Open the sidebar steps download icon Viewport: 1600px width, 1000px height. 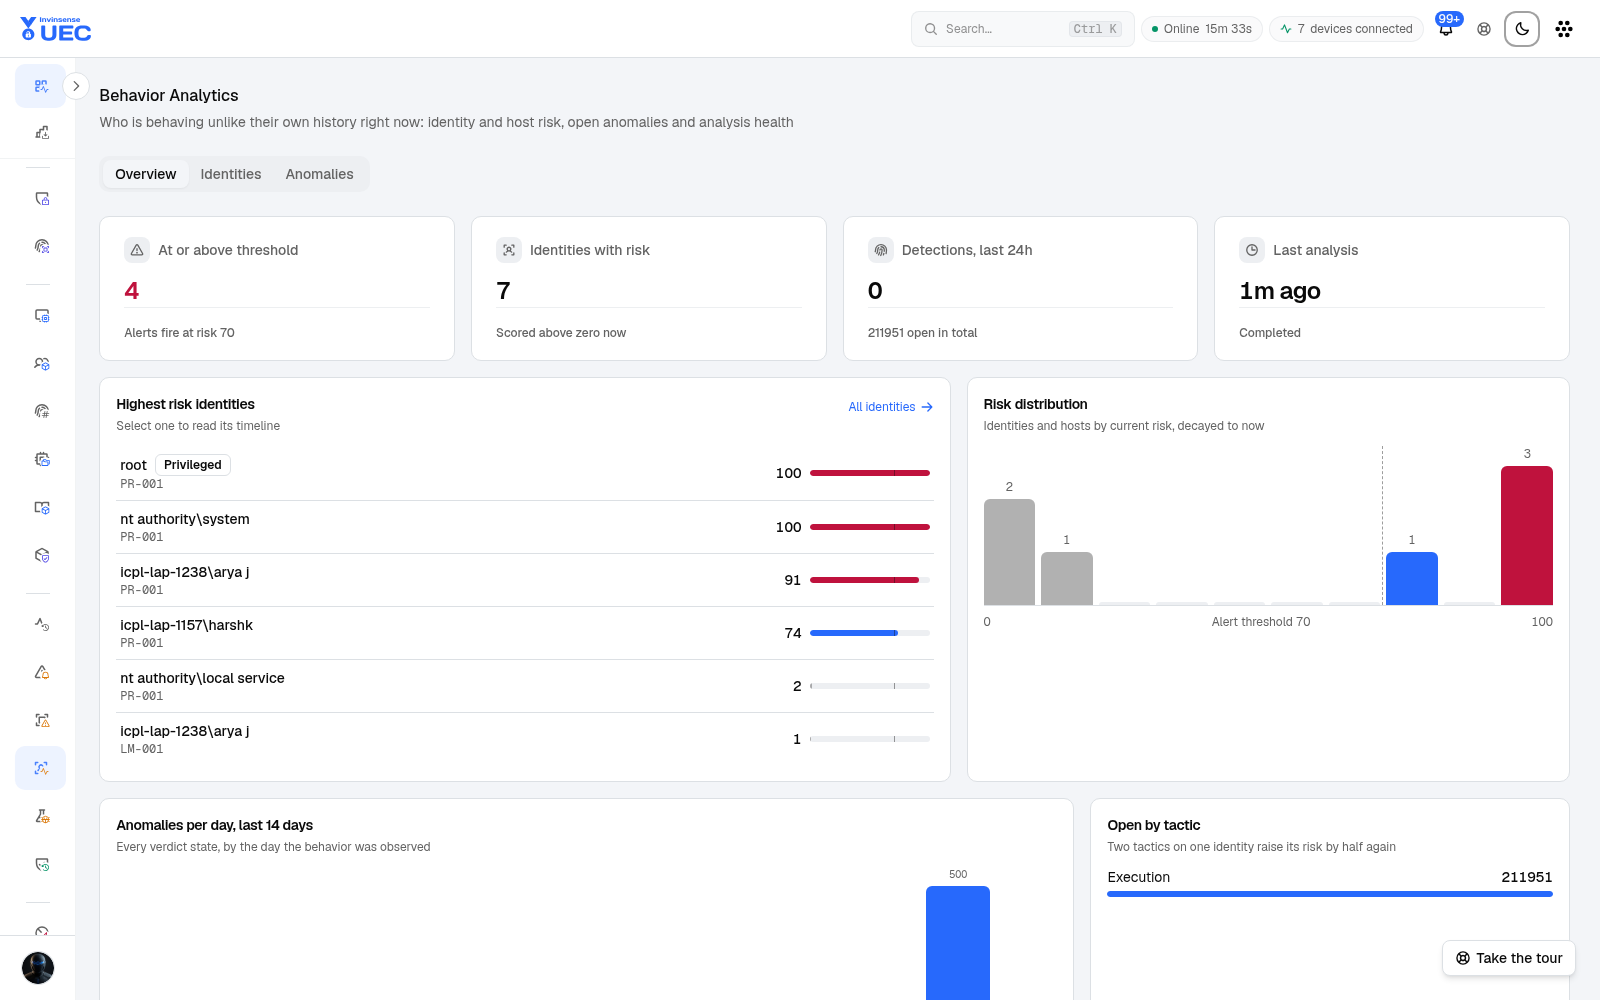(x=41, y=132)
